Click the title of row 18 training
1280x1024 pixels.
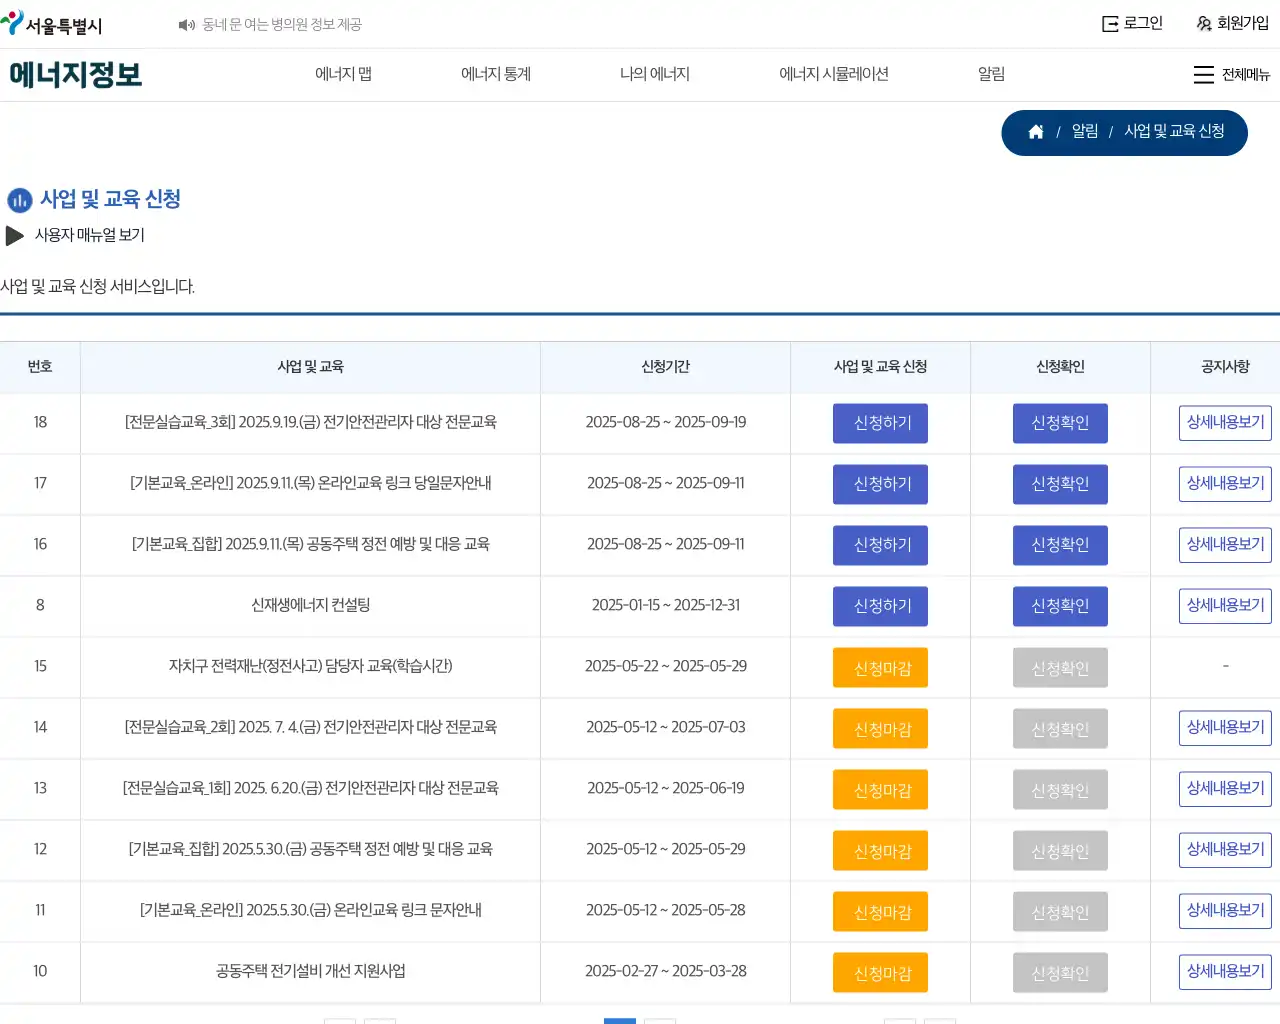[310, 422]
